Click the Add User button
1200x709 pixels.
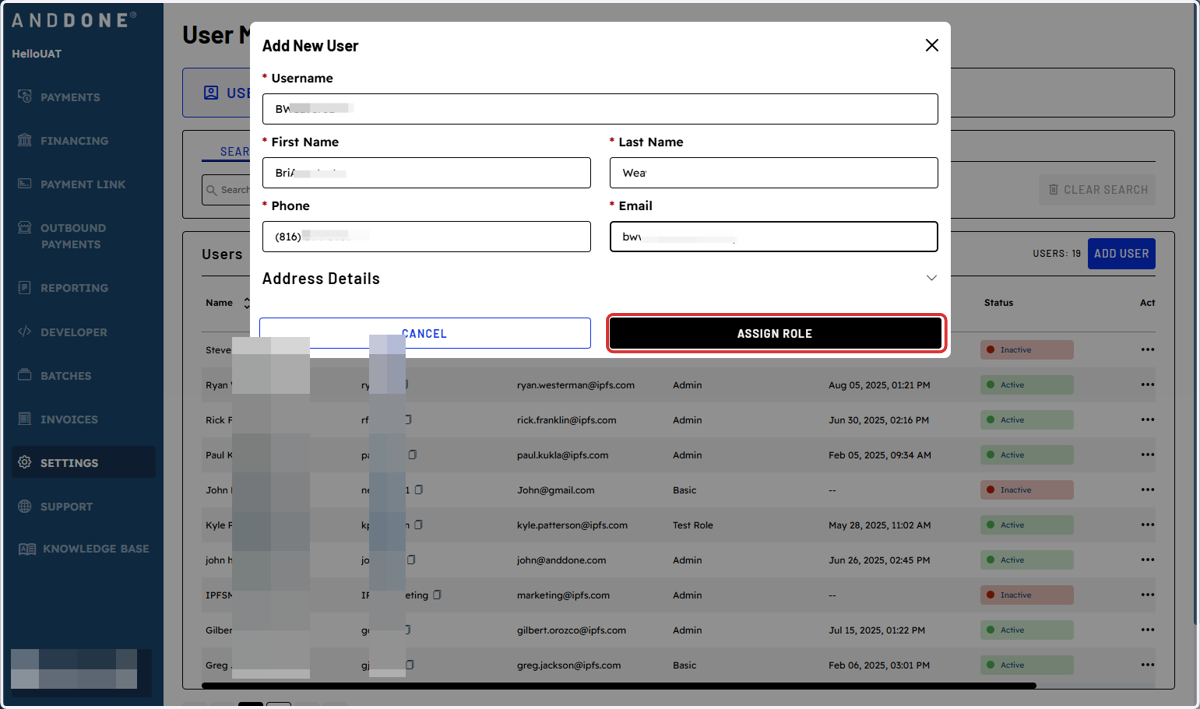[1121, 254]
